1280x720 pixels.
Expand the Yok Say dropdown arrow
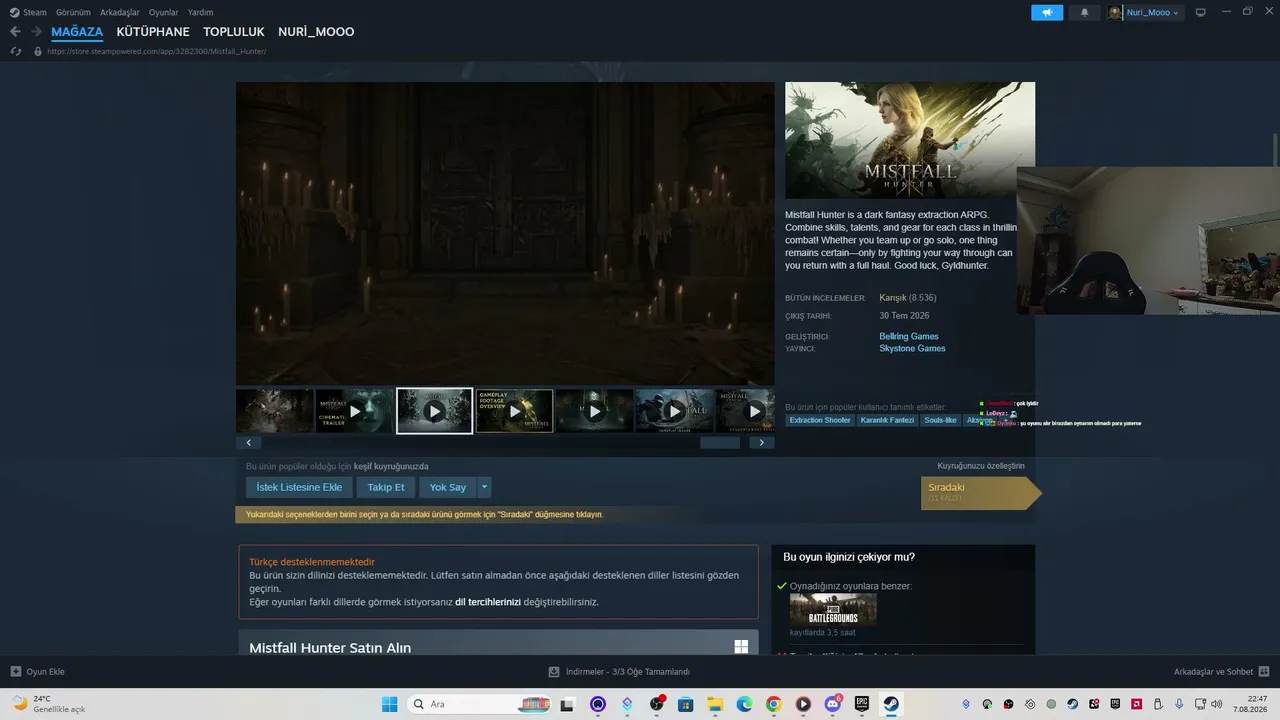[485, 487]
